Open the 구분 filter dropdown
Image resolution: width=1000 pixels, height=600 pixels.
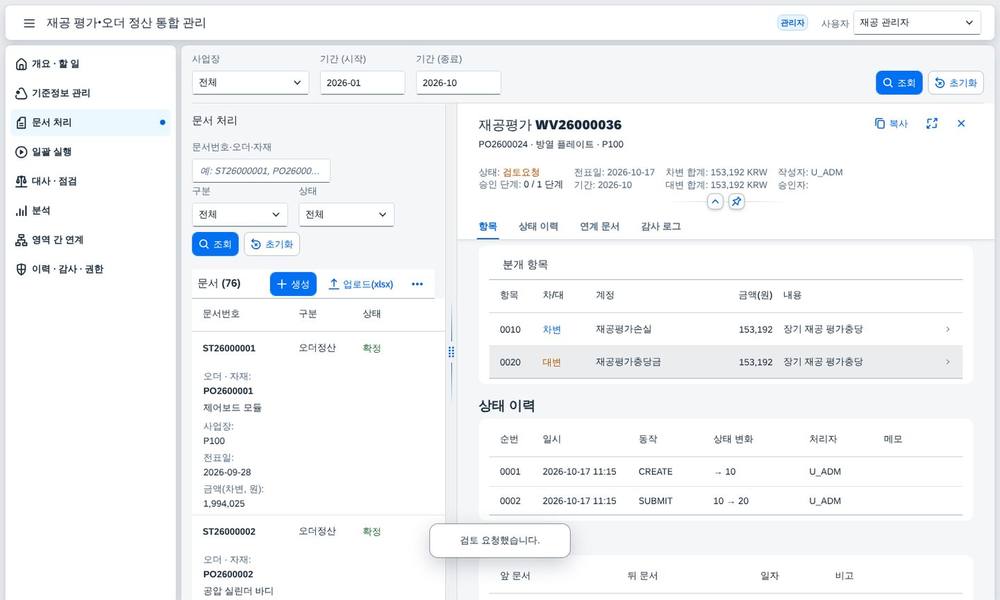pyautogui.click(x=239, y=215)
